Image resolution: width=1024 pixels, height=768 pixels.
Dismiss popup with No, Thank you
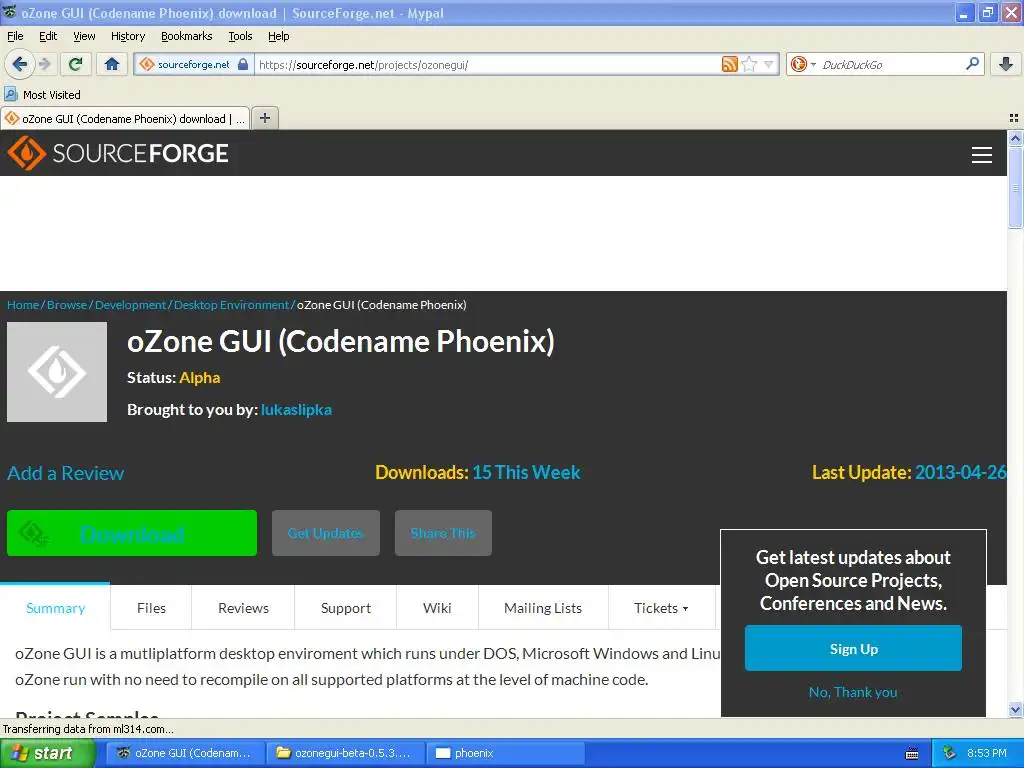[853, 692]
